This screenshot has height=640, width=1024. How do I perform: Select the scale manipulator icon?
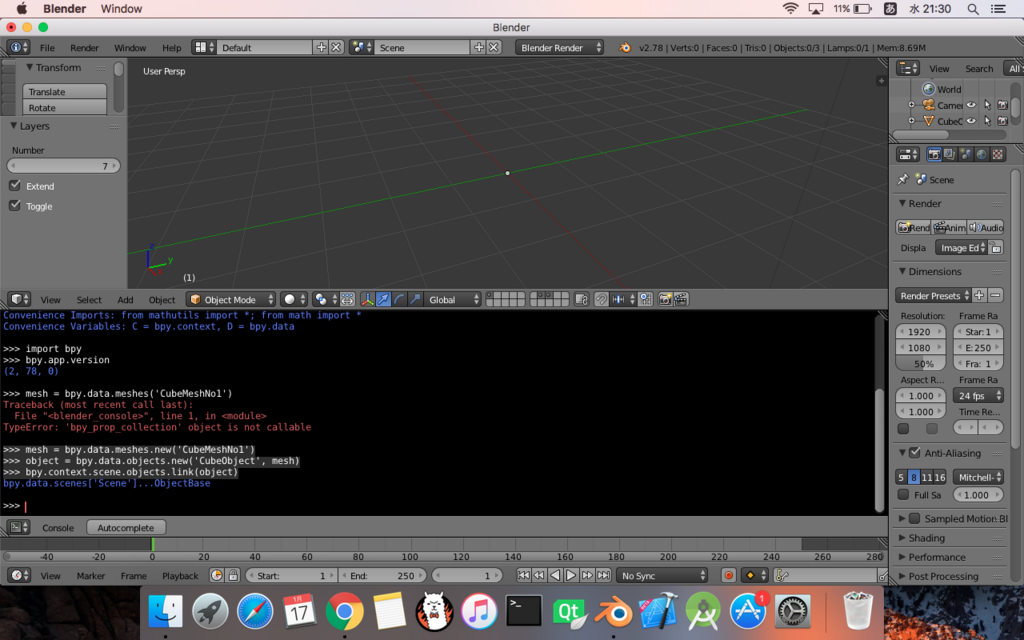(x=415, y=299)
